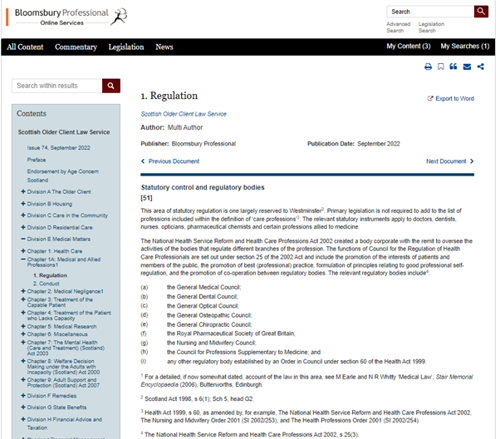The width and height of the screenshot is (500, 439).
Task: Go to Previous Document
Action: pyautogui.click(x=170, y=161)
